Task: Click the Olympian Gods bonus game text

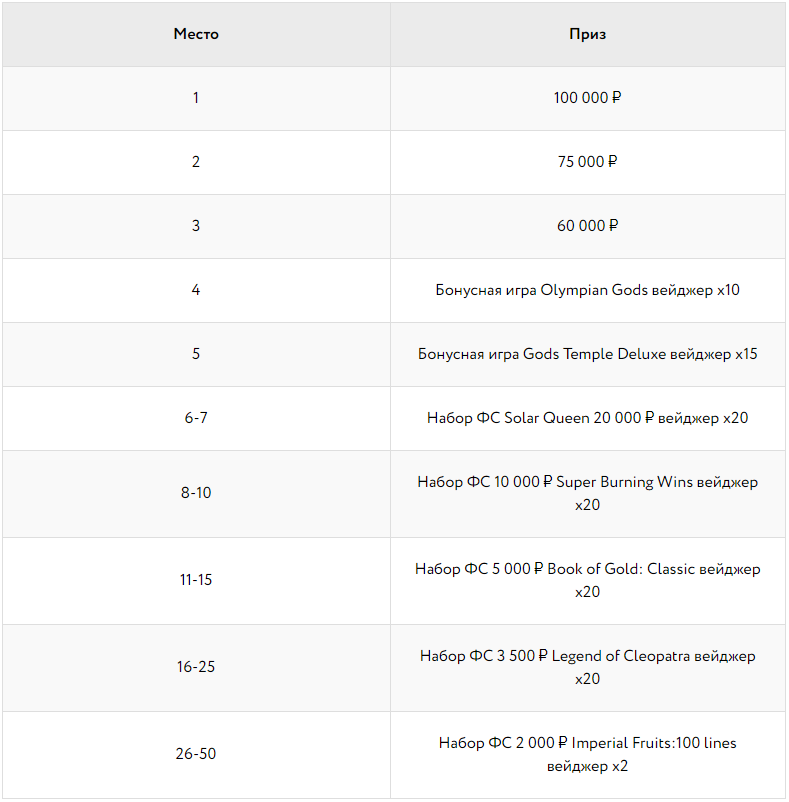Action: pyautogui.click(x=588, y=290)
